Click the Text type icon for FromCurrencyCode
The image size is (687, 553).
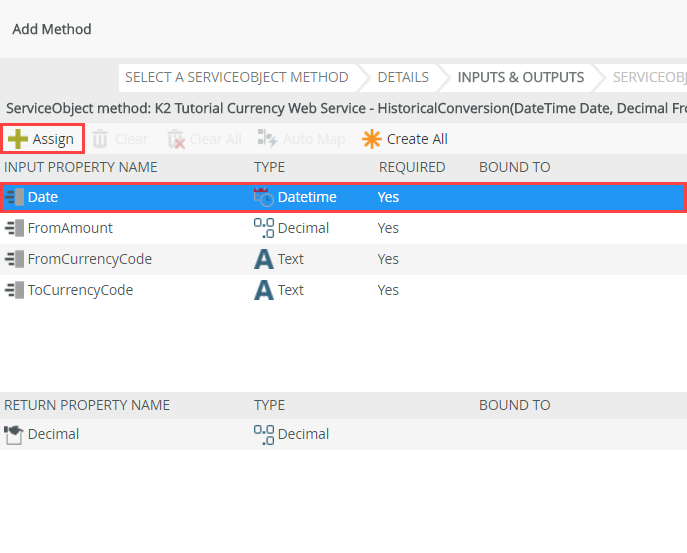click(x=264, y=259)
